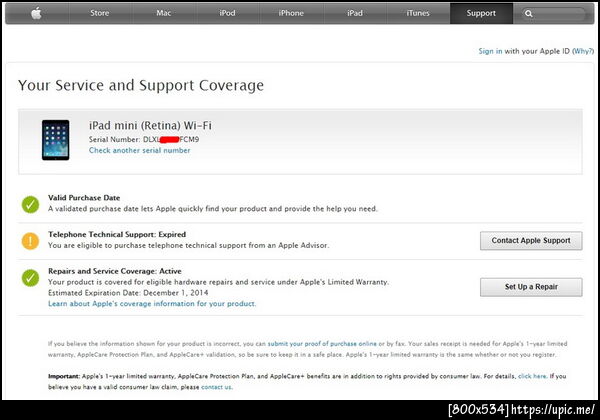Open the iTunes nav item
Viewport: 600px width, 420px height.
click(x=418, y=13)
